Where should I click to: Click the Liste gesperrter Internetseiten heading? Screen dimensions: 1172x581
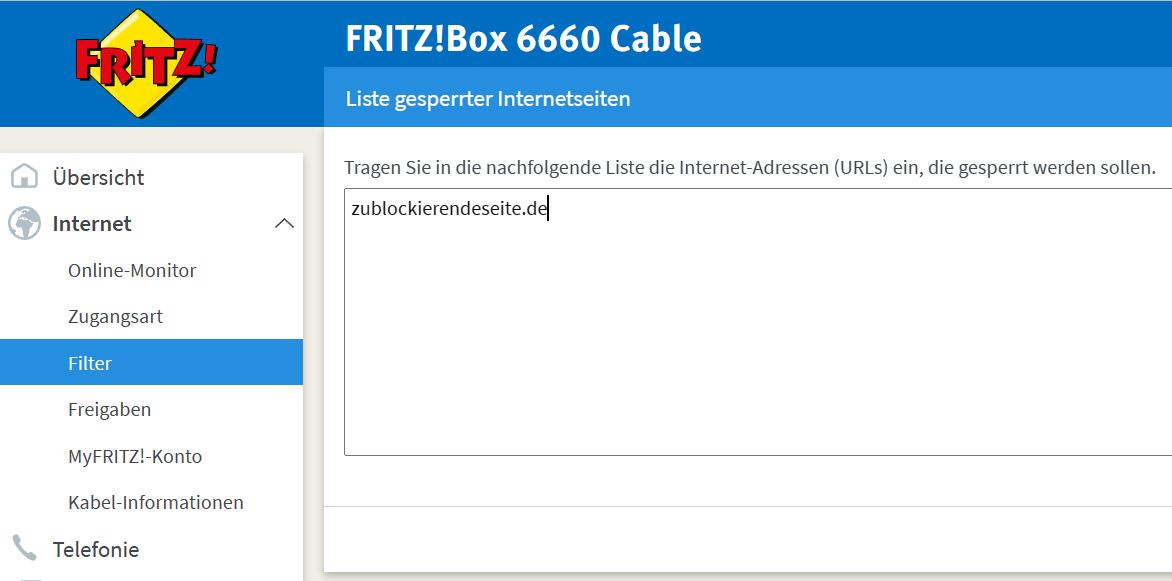click(x=487, y=99)
